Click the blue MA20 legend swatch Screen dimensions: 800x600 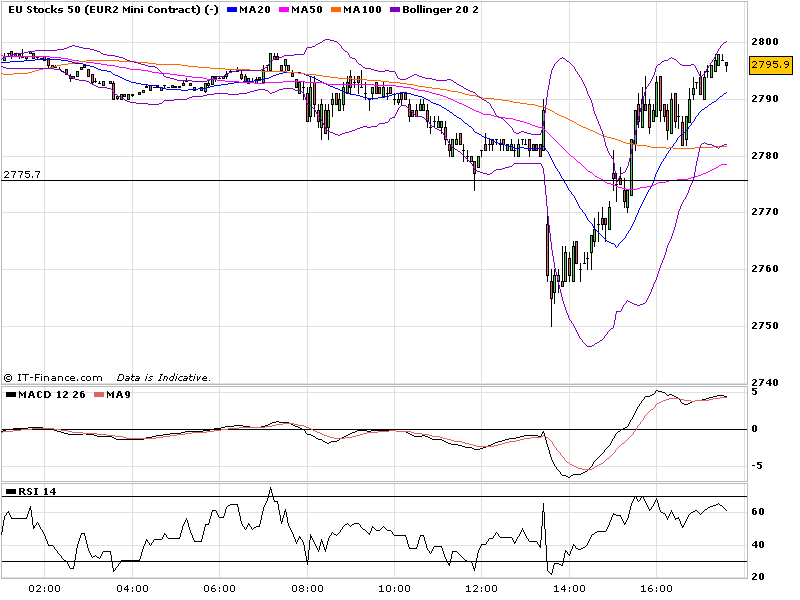232,10
